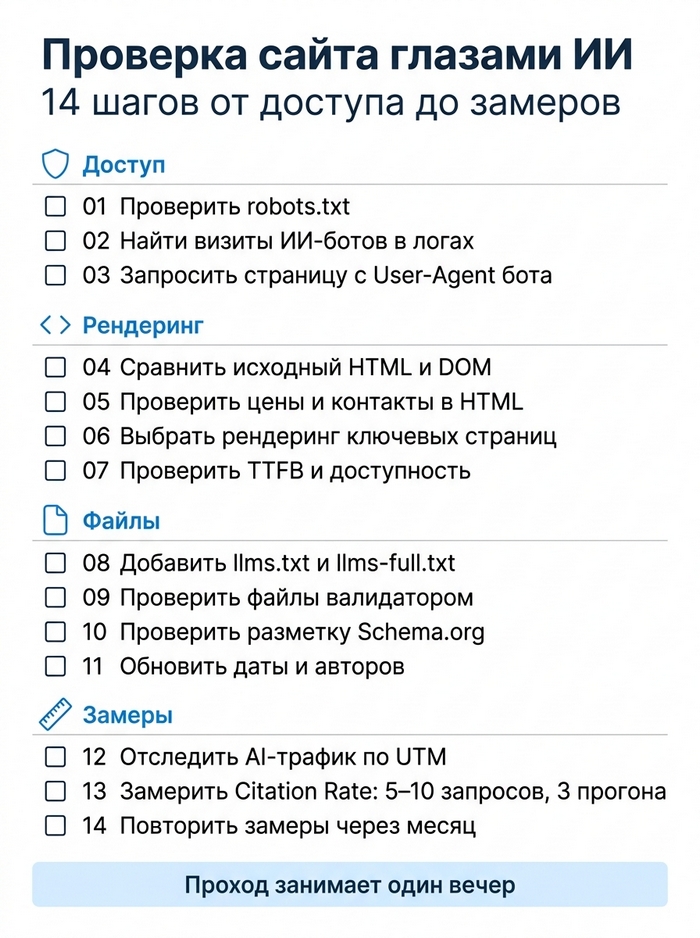Check the box for Проверить robots.txt

[x=56, y=206]
